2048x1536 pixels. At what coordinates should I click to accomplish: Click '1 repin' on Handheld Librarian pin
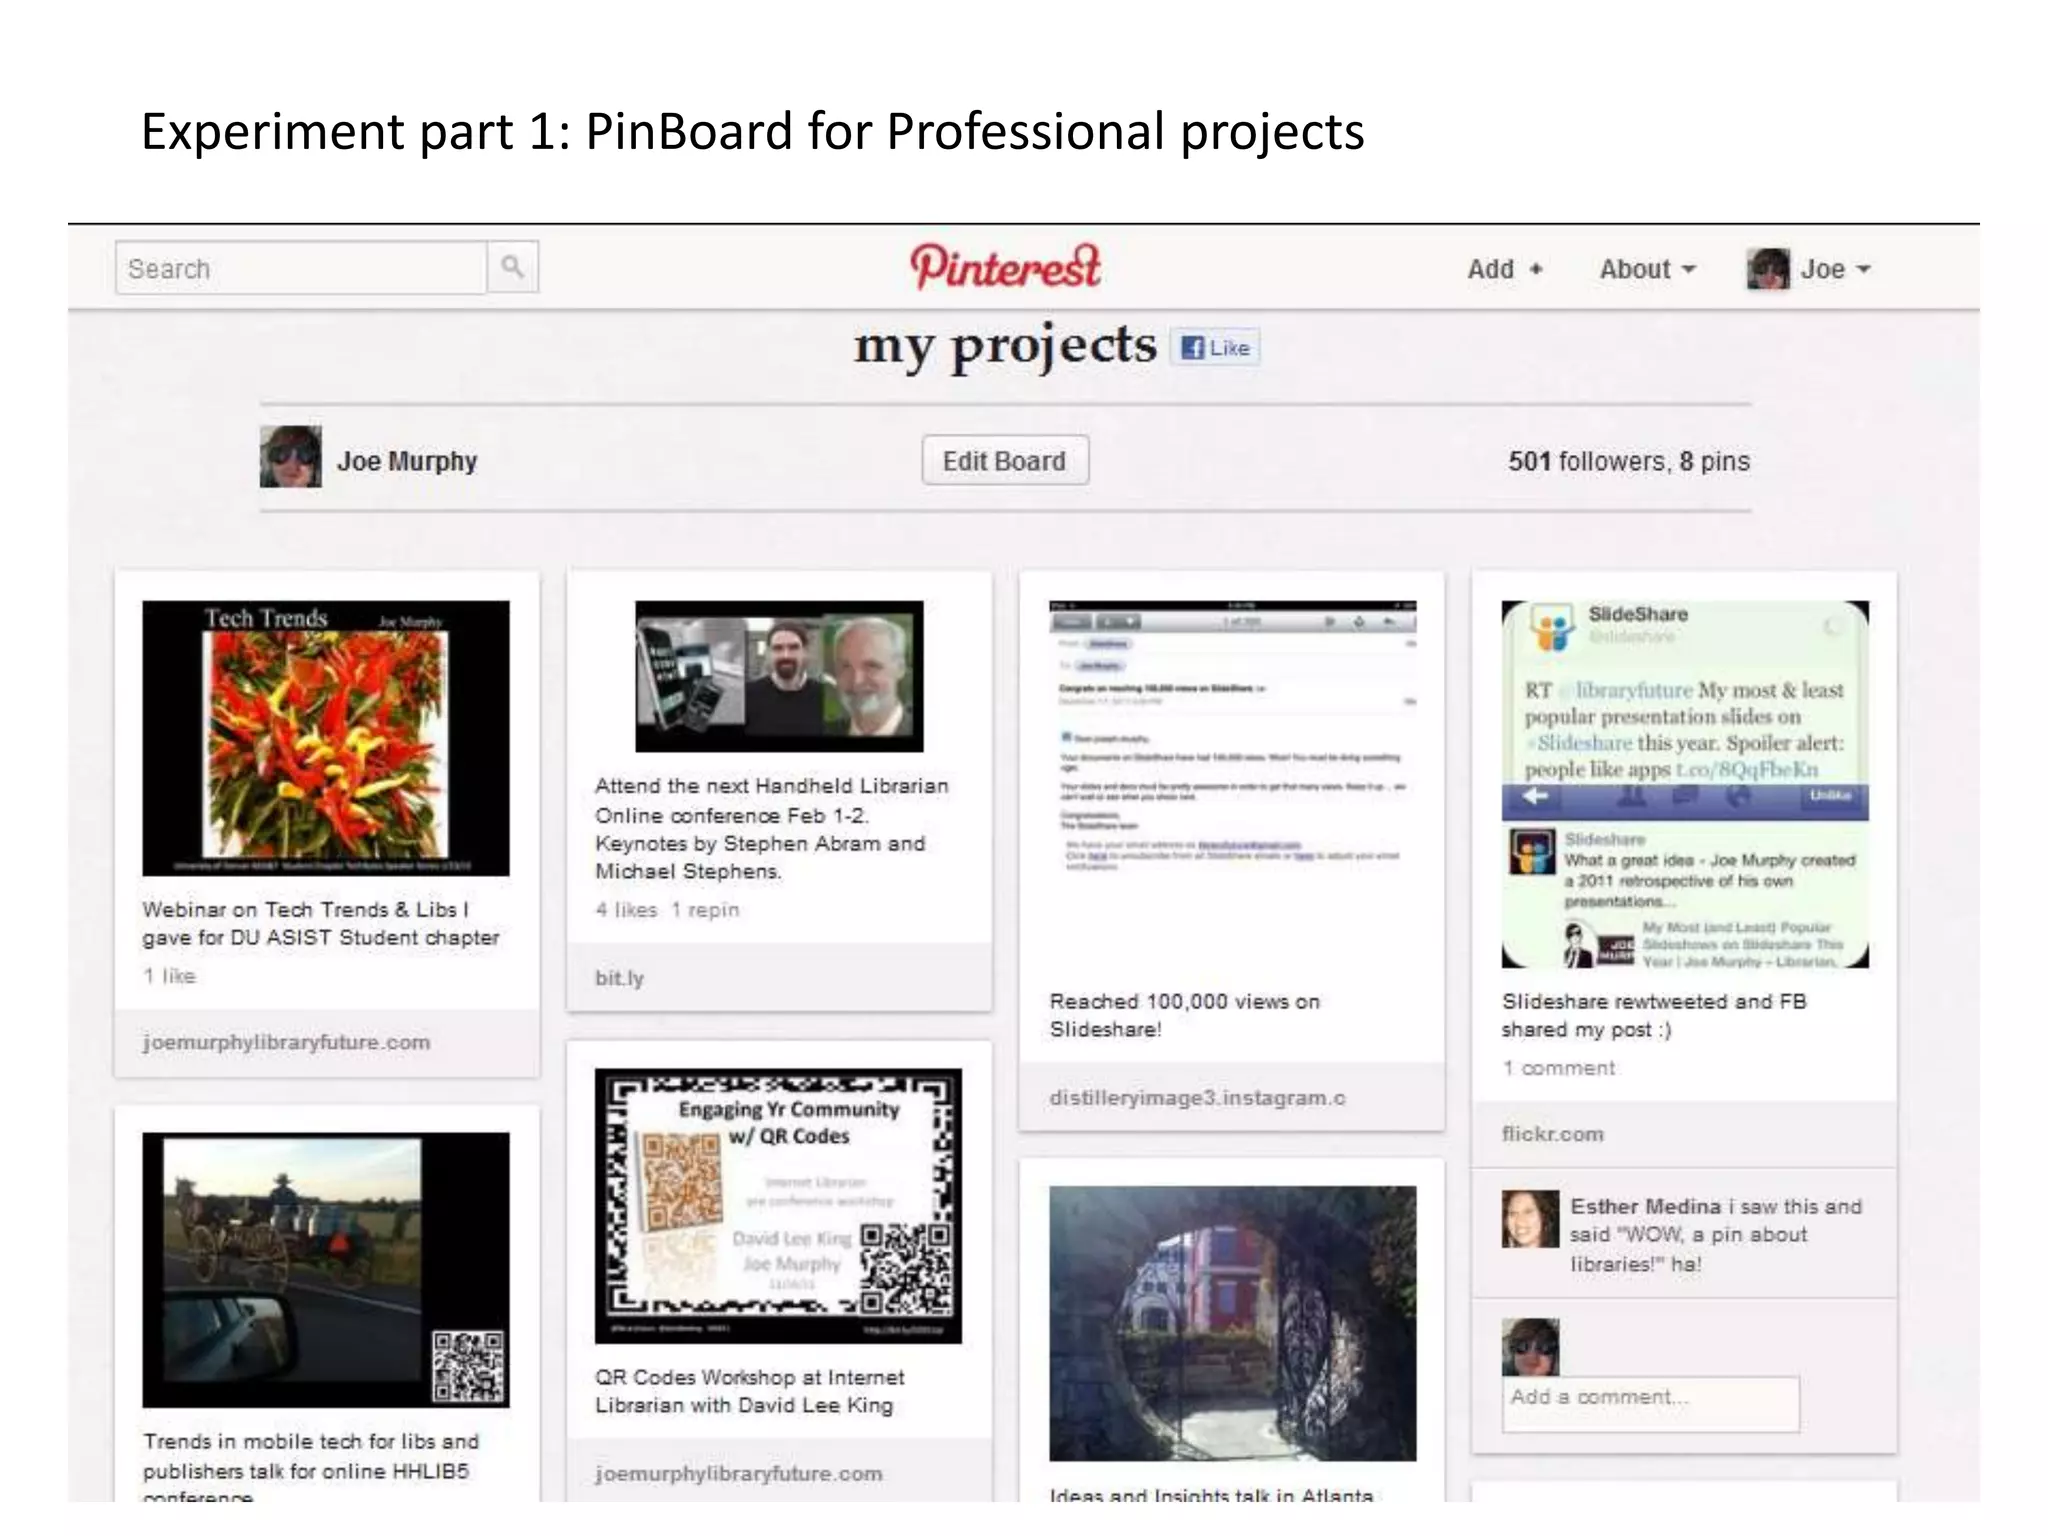pos(705,910)
